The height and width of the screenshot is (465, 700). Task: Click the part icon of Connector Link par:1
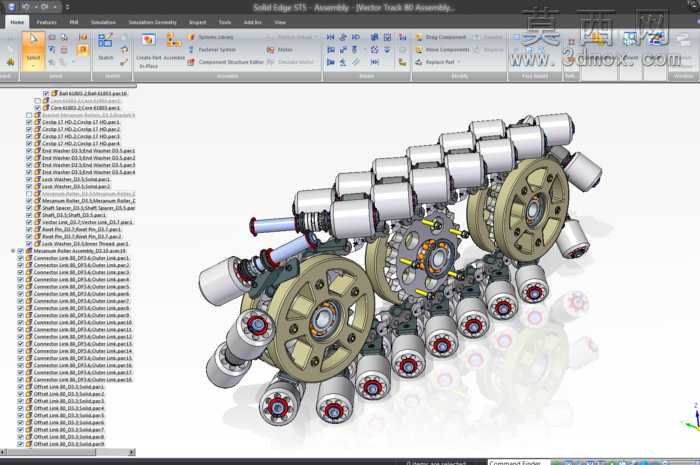[x=29, y=258]
